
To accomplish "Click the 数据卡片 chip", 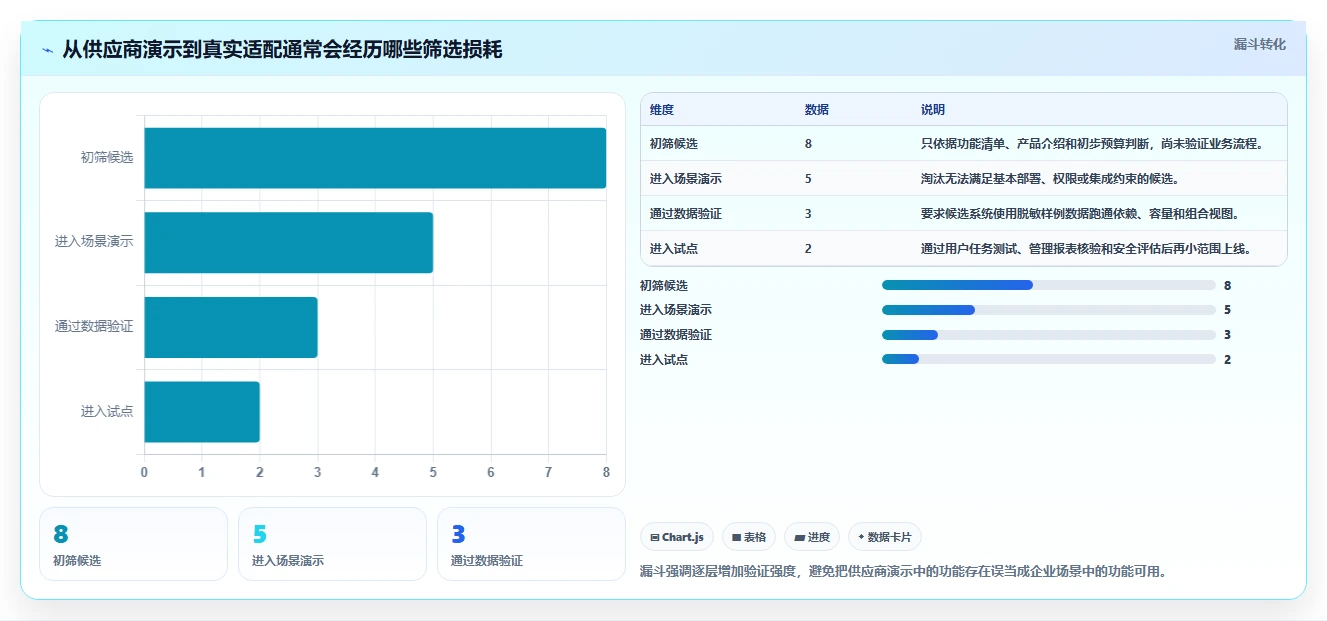I will 885,537.
